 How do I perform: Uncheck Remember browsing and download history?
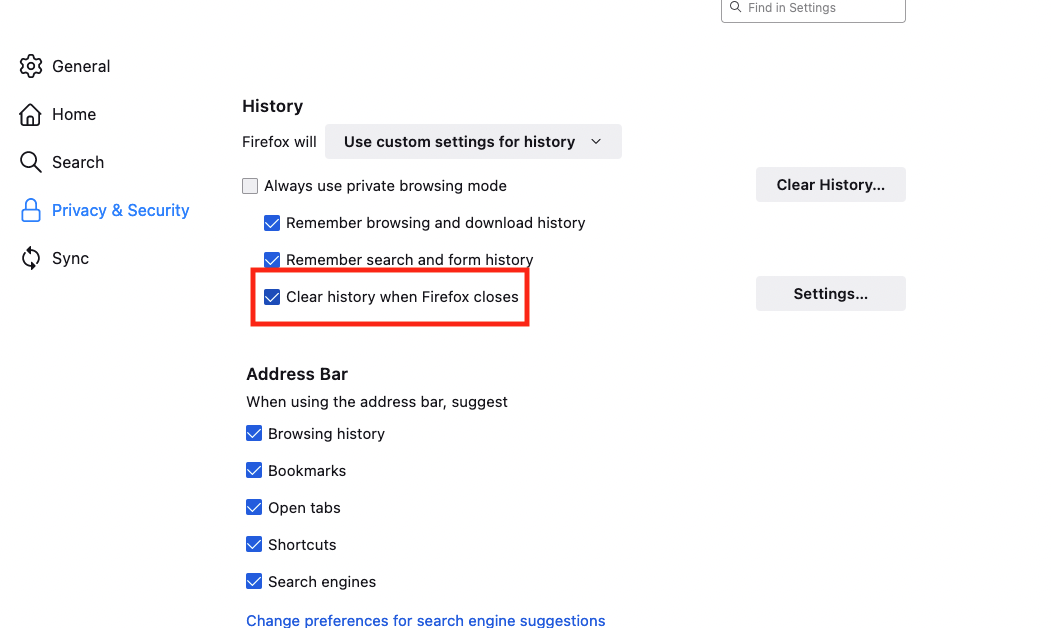272,223
